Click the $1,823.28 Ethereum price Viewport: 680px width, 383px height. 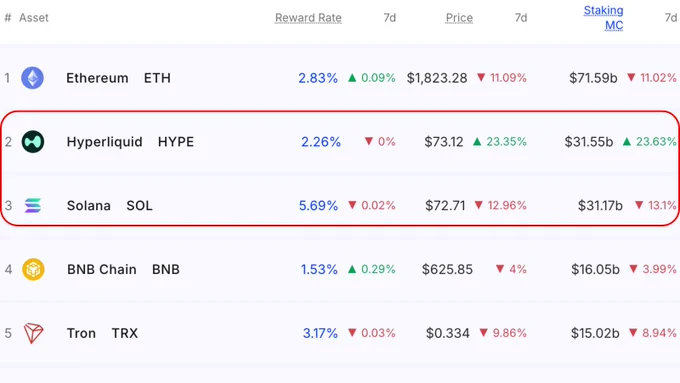pyautogui.click(x=437, y=78)
